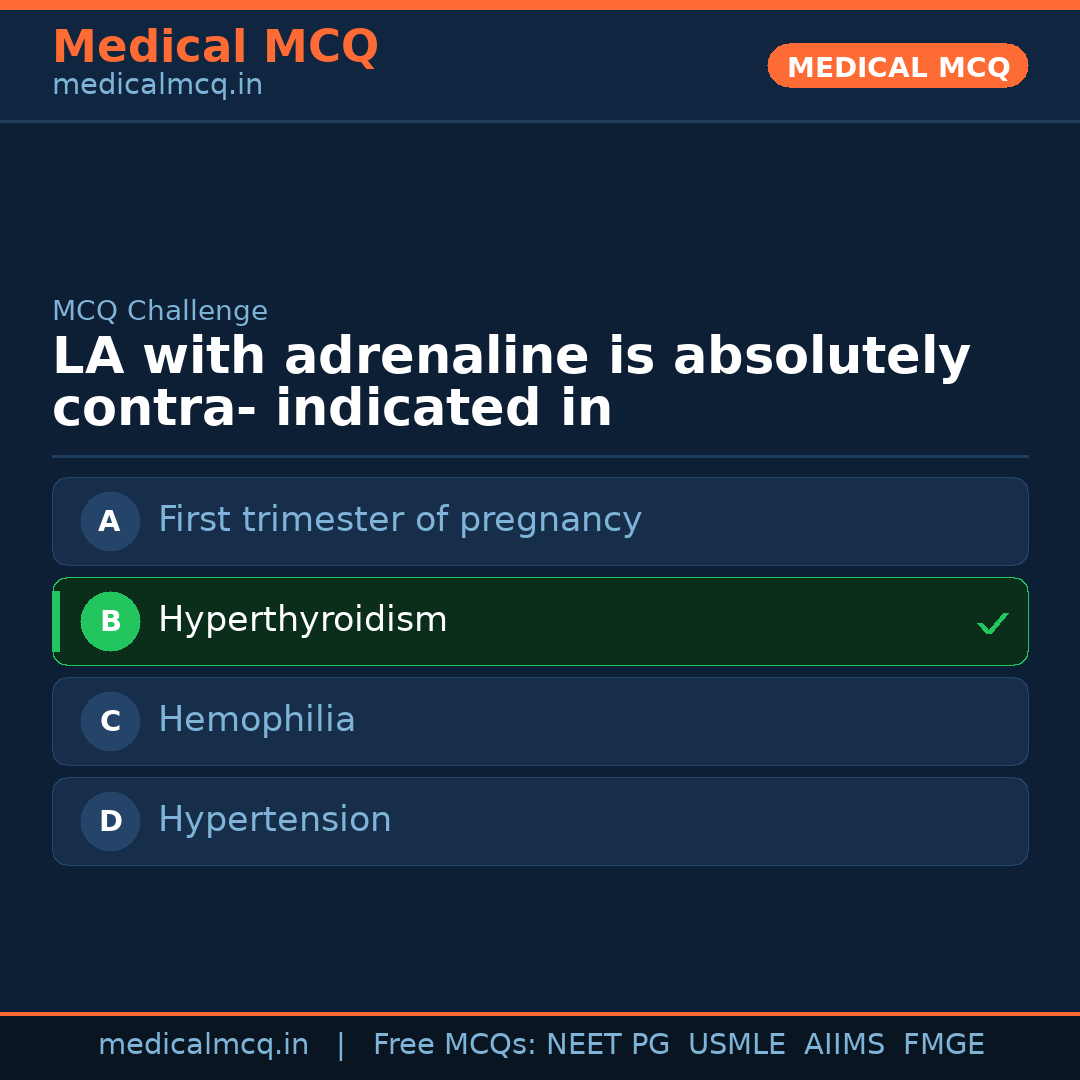Open the Medical MCQ header title
The height and width of the screenshot is (1080, 1080).
(215, 47)
